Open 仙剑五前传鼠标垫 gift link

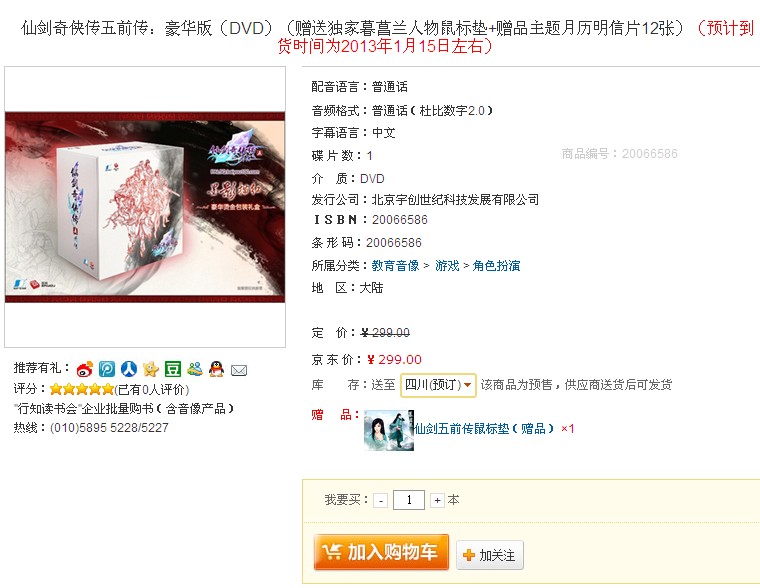[483, 429]
